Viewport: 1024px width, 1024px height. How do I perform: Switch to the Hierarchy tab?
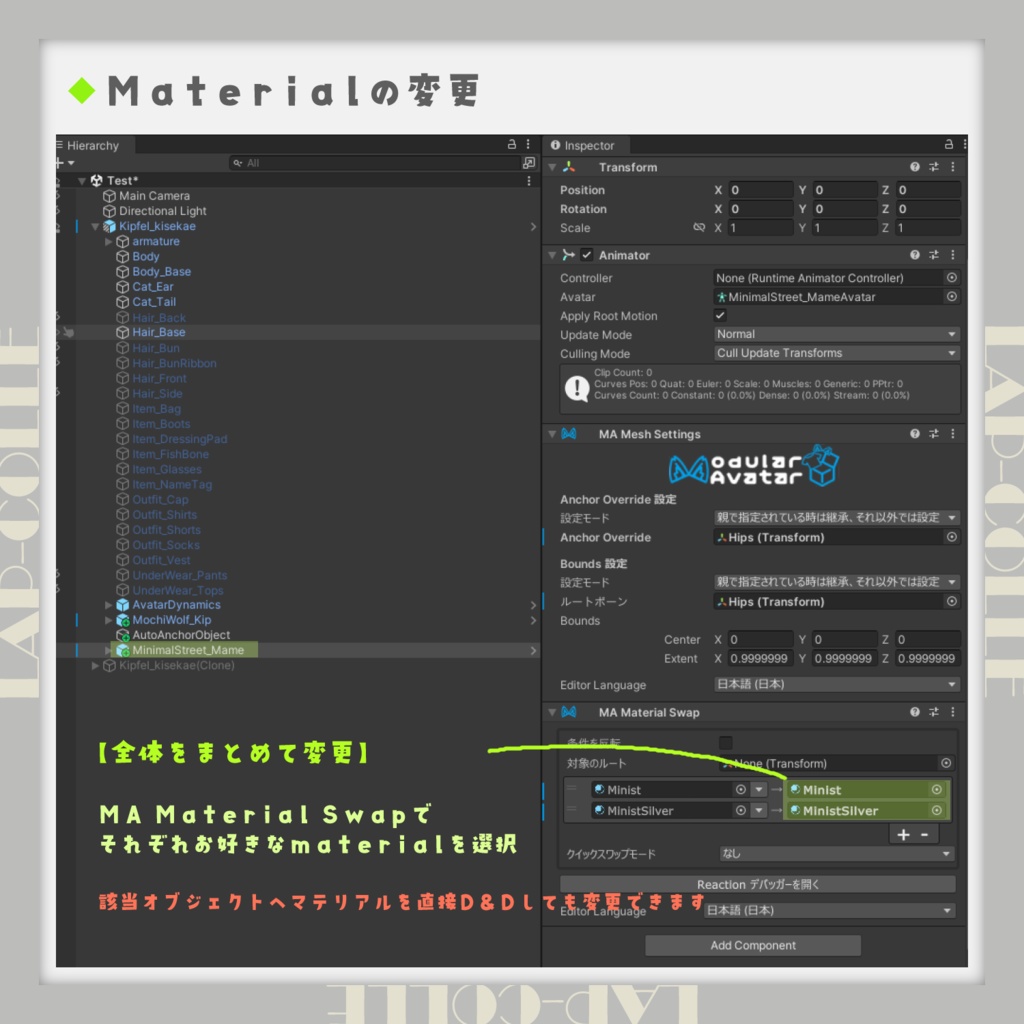(92, 145)
